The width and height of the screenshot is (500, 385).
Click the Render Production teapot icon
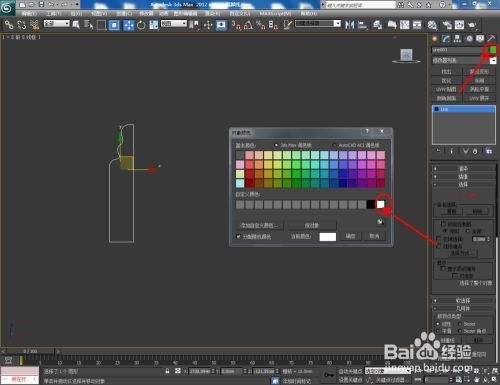pos(472,25)
